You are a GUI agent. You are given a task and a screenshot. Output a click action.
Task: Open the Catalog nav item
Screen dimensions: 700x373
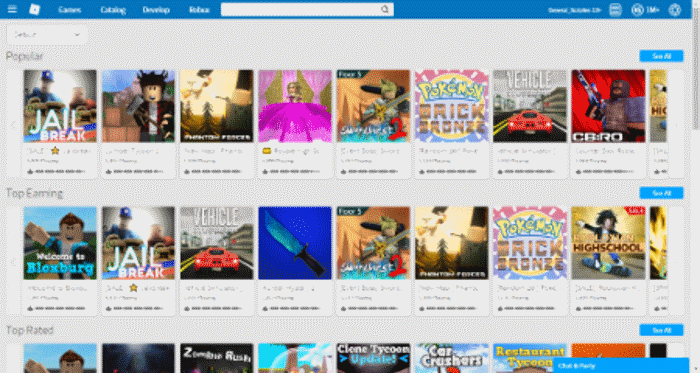(x=113, y=9)
